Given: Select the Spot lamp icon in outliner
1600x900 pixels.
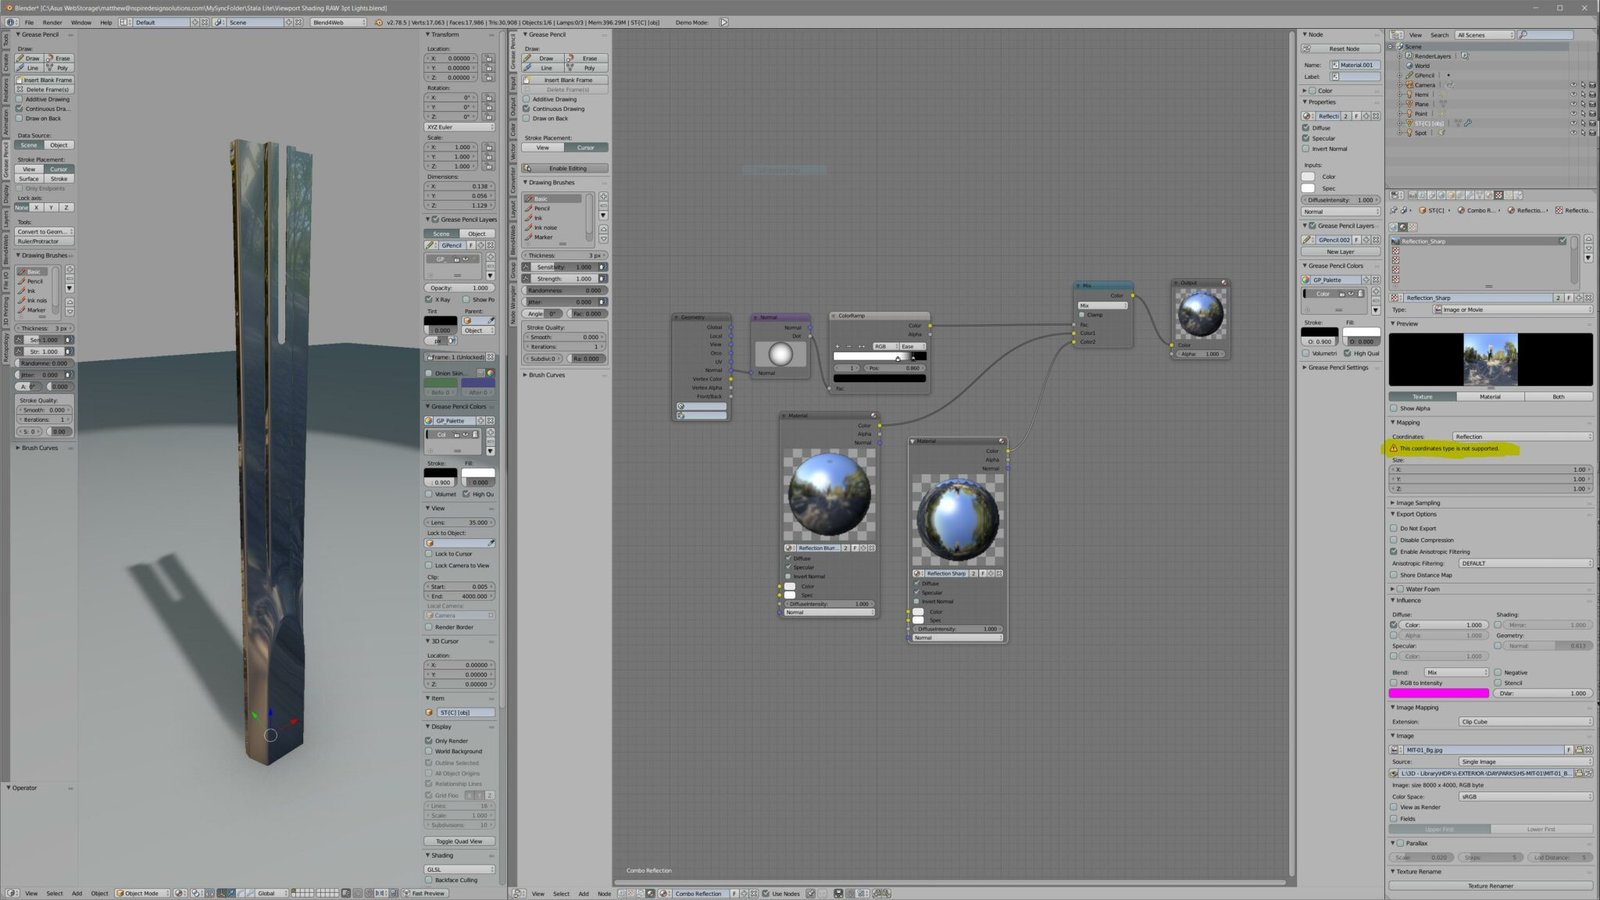Looking at the screenshot, I should 1409,133.
